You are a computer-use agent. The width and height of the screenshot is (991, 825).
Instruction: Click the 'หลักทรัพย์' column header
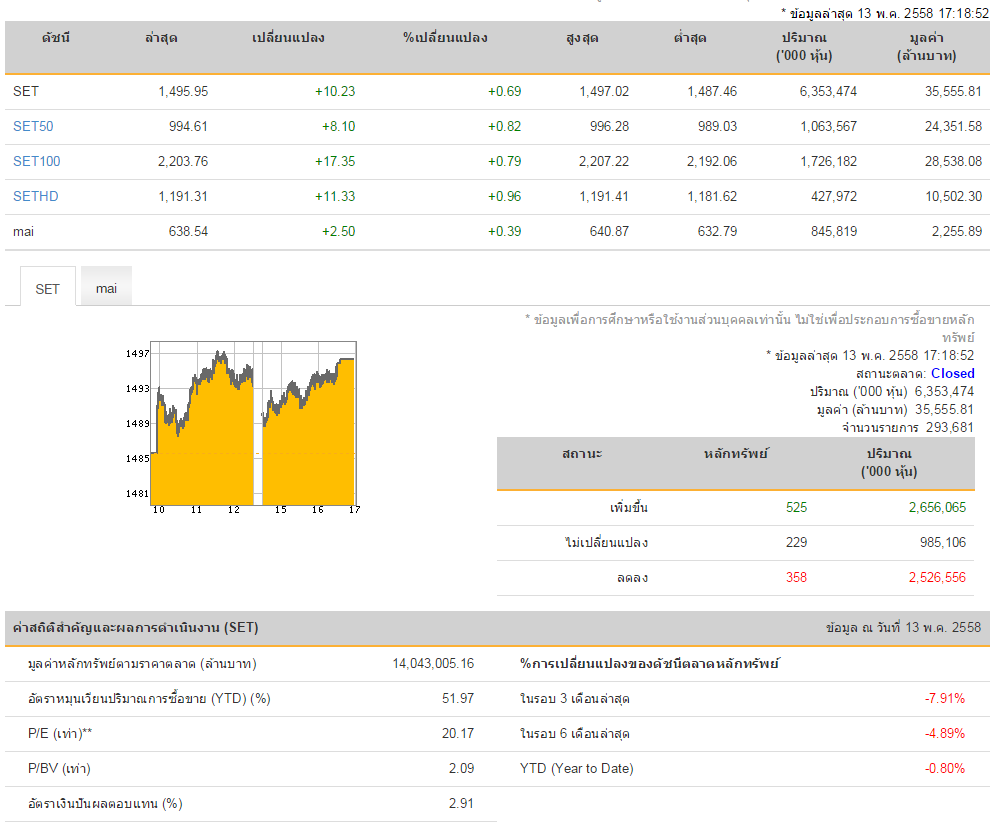pos(736,454)
